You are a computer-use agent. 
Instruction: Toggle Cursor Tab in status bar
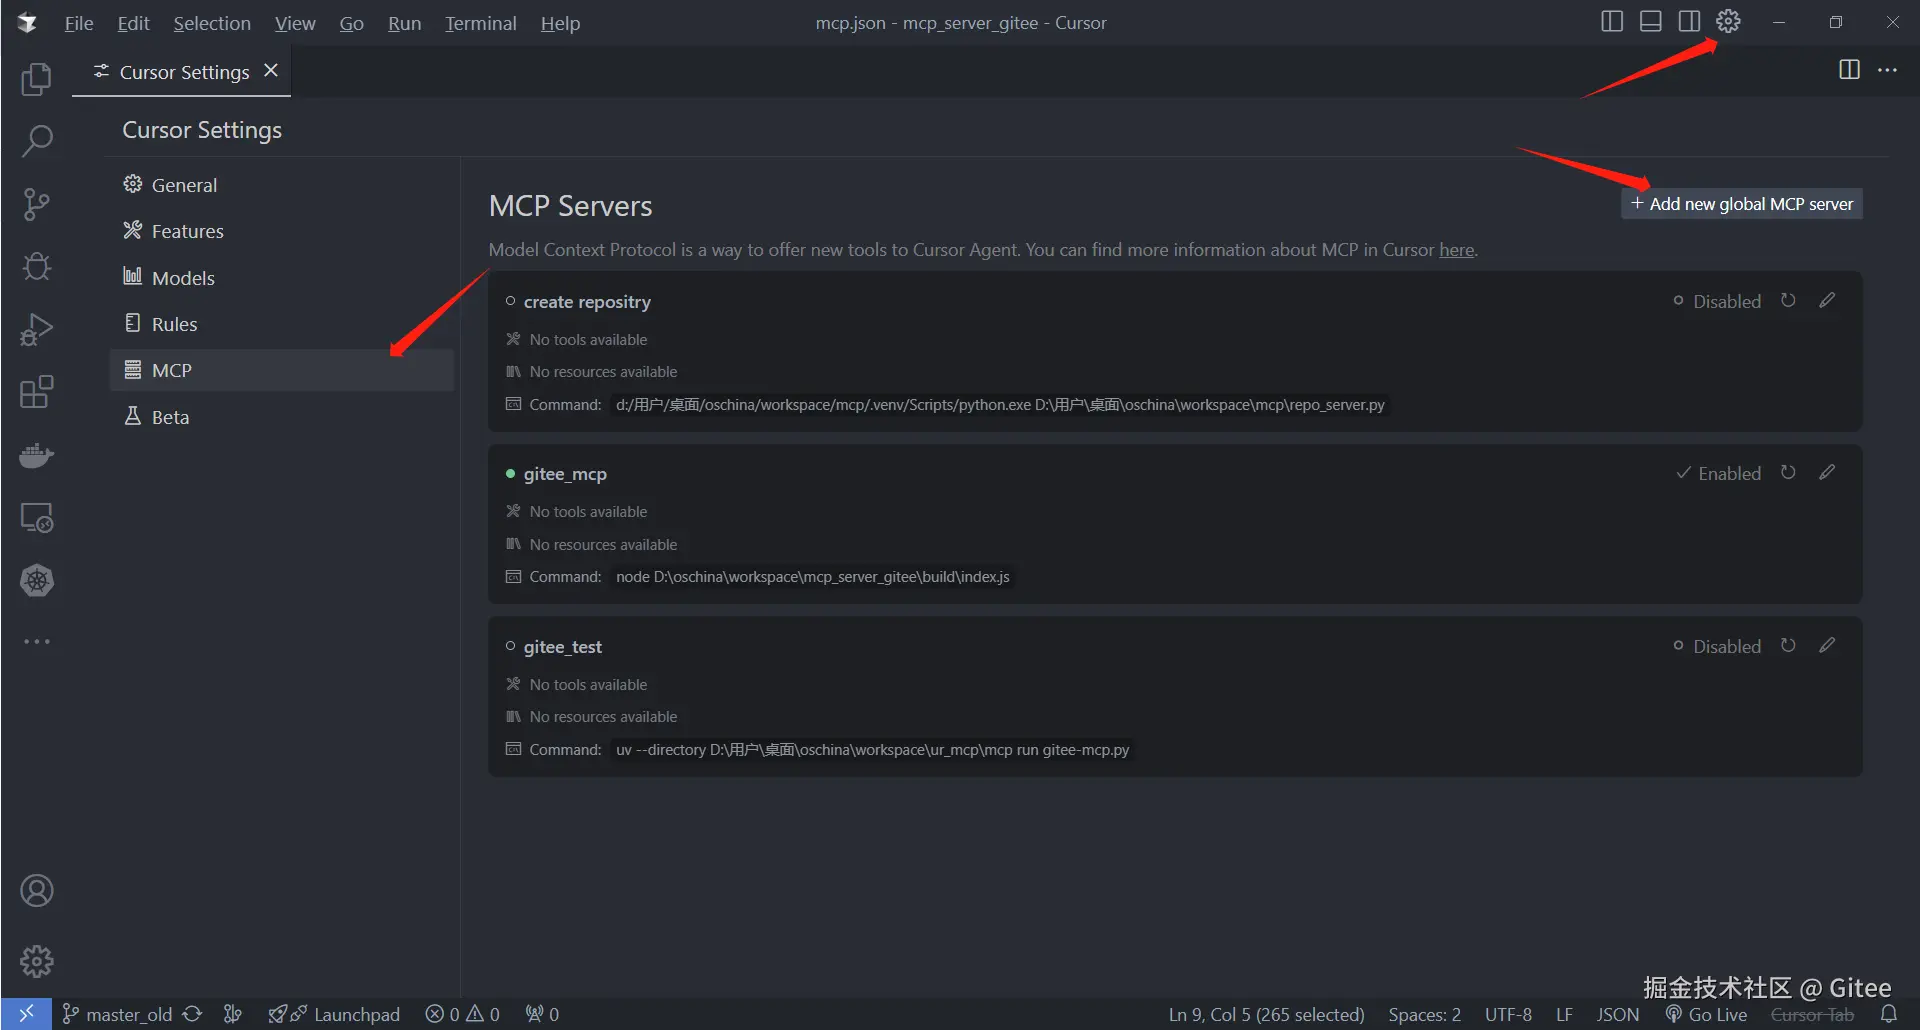[x=1812, y=1014]
